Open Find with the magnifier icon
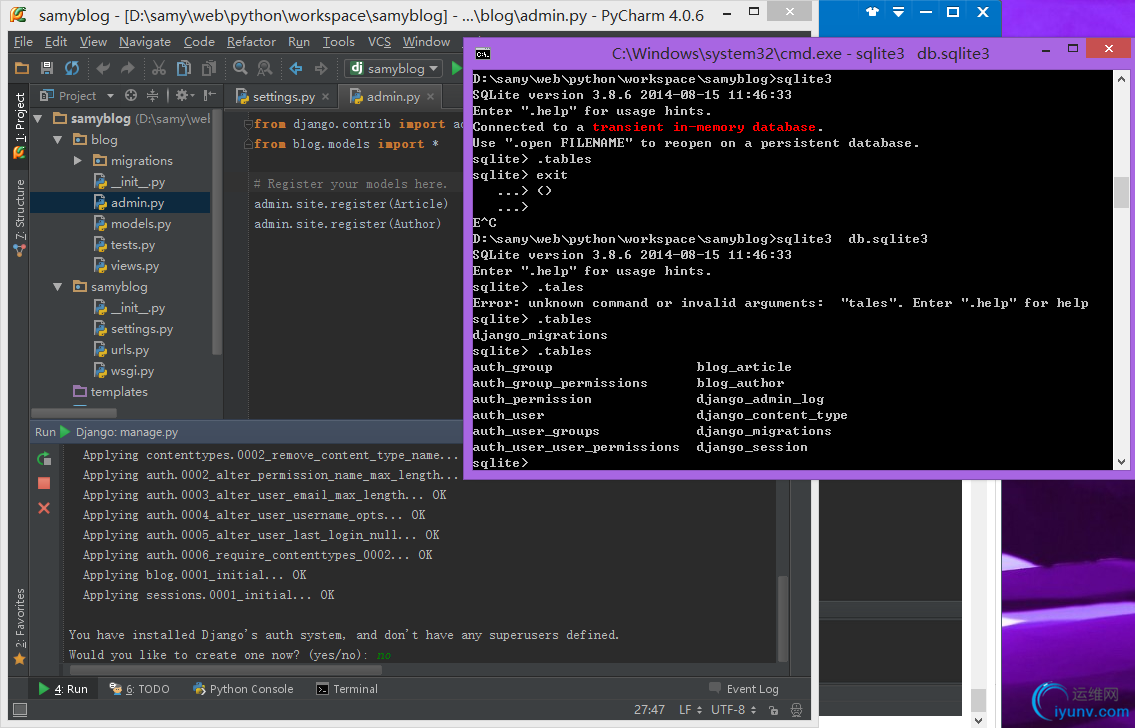 240,69
